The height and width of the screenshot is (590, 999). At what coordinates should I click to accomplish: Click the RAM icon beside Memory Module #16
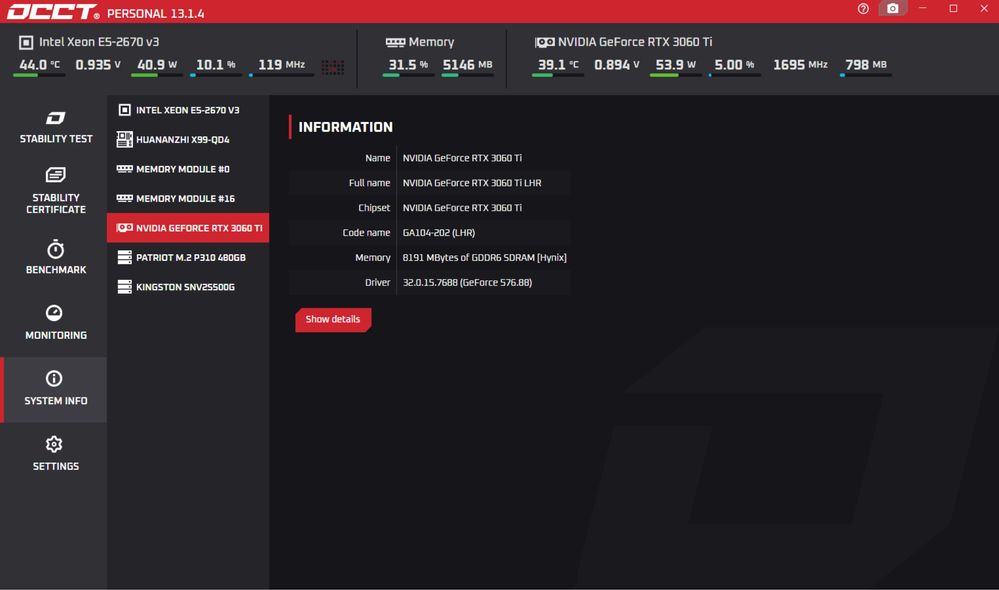point(125,198)
